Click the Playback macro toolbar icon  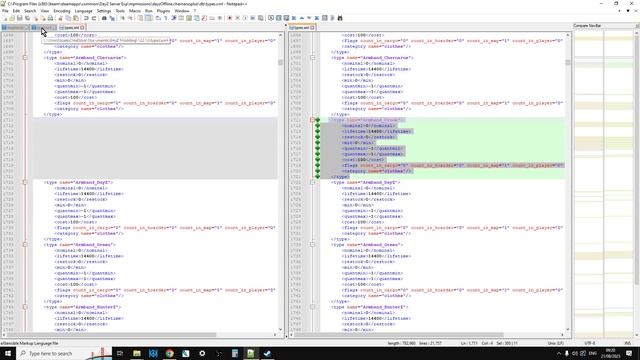[x=245, y=18]
